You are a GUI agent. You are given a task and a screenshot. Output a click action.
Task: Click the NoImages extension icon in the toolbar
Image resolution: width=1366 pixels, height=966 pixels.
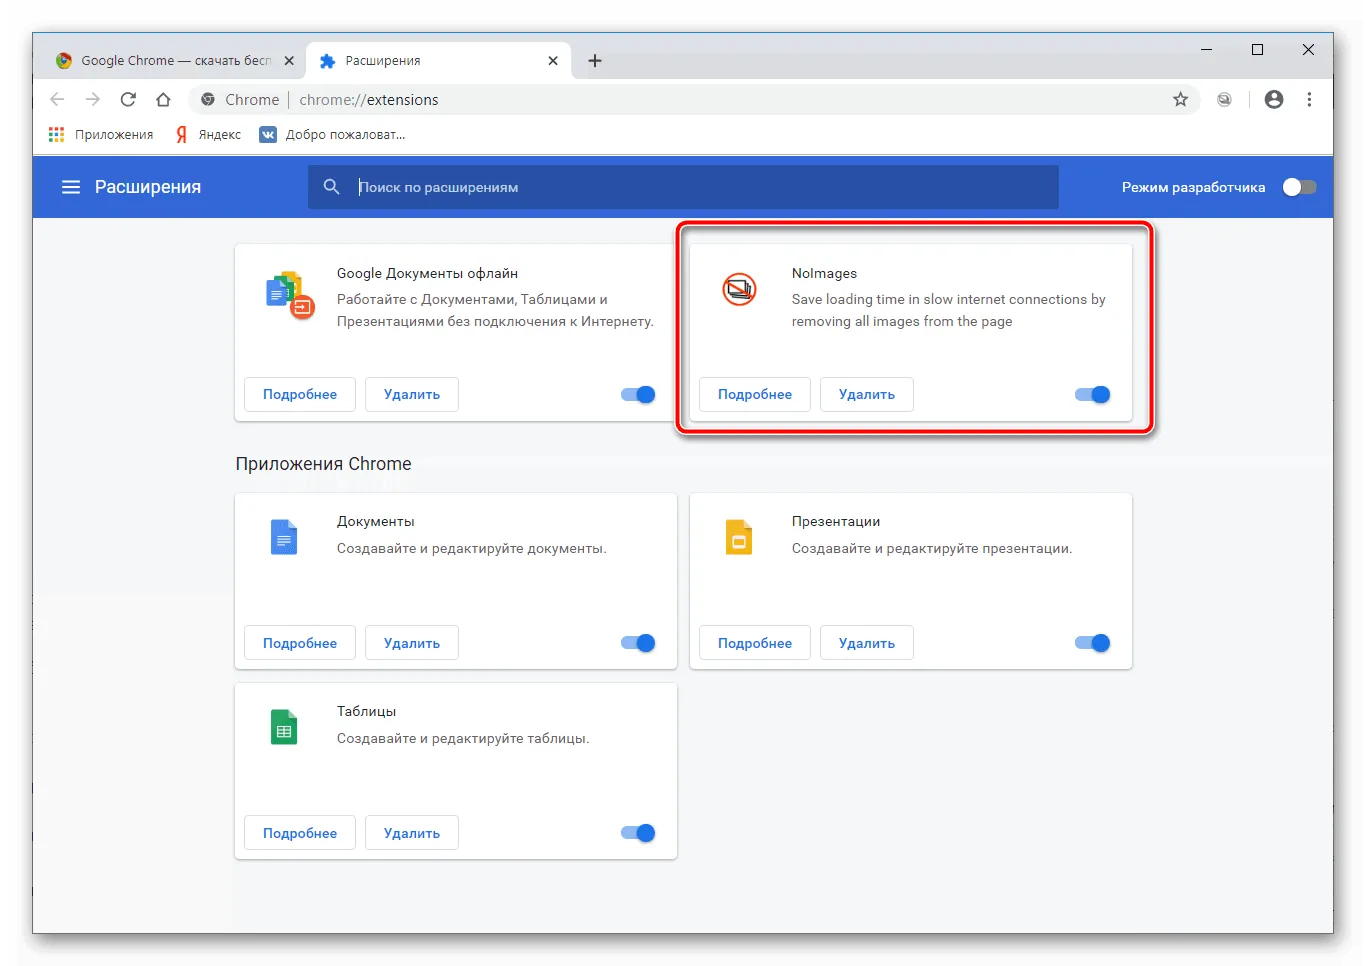[x=1224, y=100]
